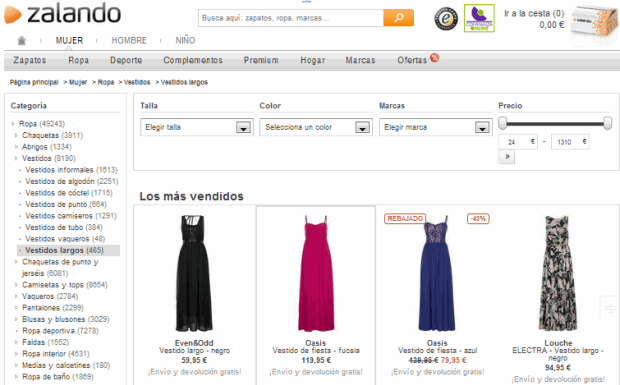Click the blue Oasis dress image

[x=437, y=273]
